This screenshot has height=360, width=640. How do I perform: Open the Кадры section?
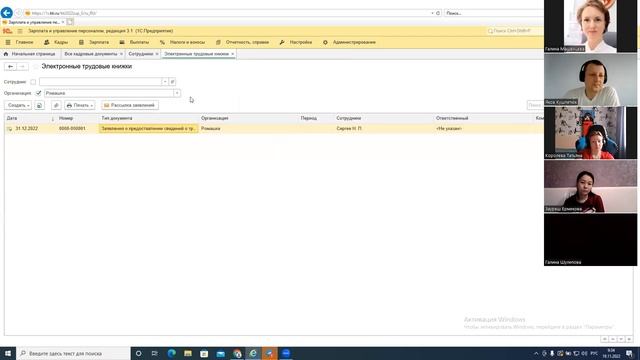tap(56, 42)
